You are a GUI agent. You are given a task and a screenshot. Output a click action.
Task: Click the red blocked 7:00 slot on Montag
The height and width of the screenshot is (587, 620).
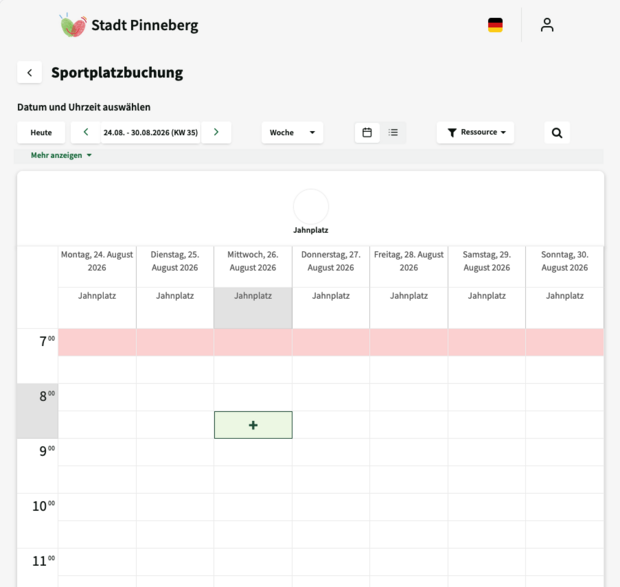point(97,342)
